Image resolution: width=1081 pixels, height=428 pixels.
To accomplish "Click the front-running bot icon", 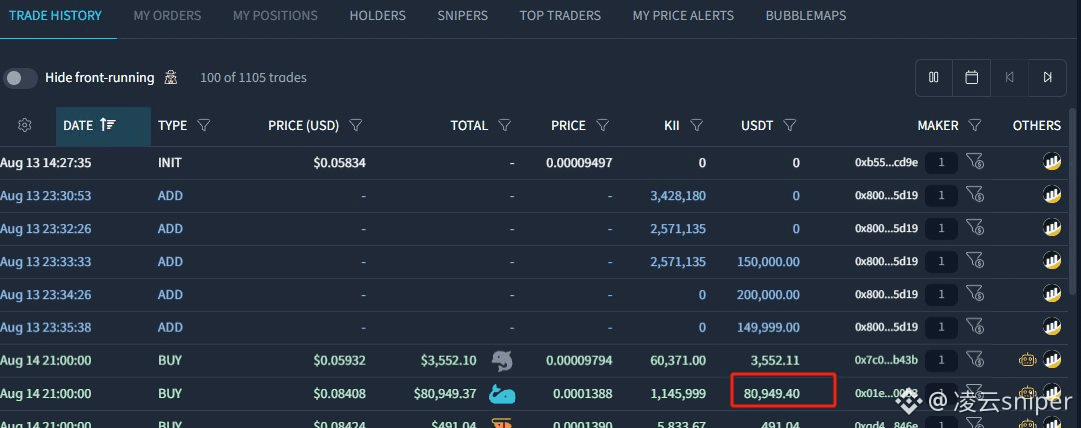I will click(170, 78).
